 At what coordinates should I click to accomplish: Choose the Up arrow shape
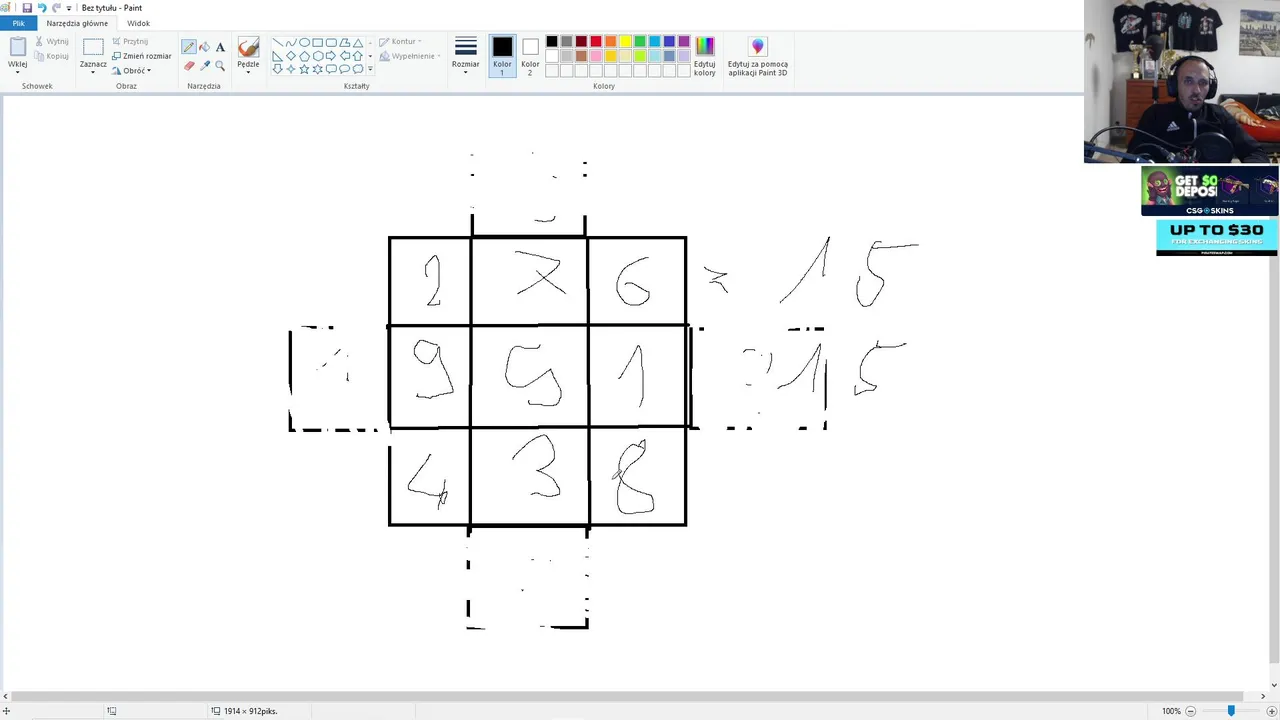pos(358,56)
